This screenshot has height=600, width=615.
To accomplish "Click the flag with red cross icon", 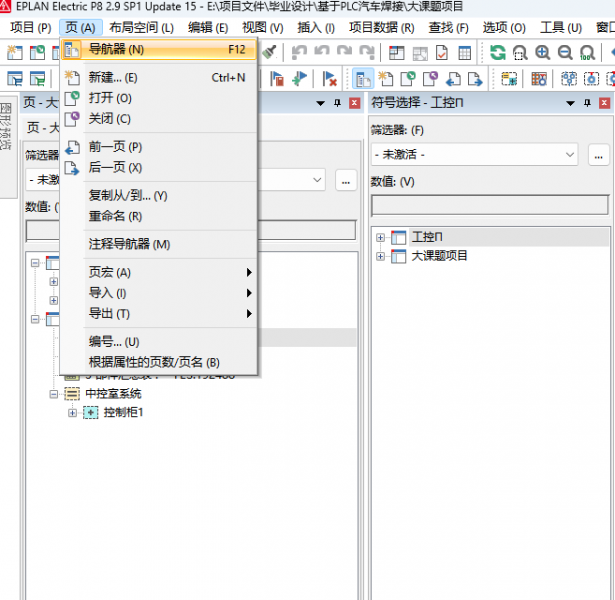I will pos(329,79).
